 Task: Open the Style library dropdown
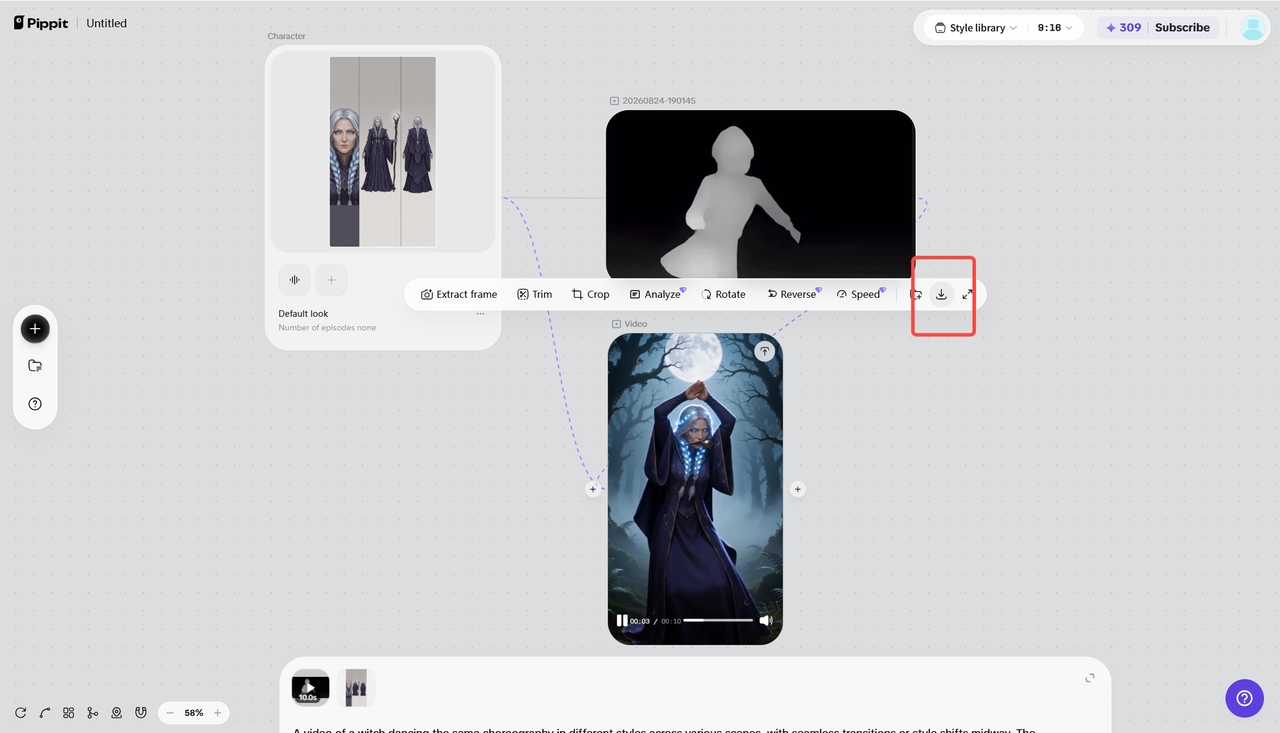click(976, 28)
